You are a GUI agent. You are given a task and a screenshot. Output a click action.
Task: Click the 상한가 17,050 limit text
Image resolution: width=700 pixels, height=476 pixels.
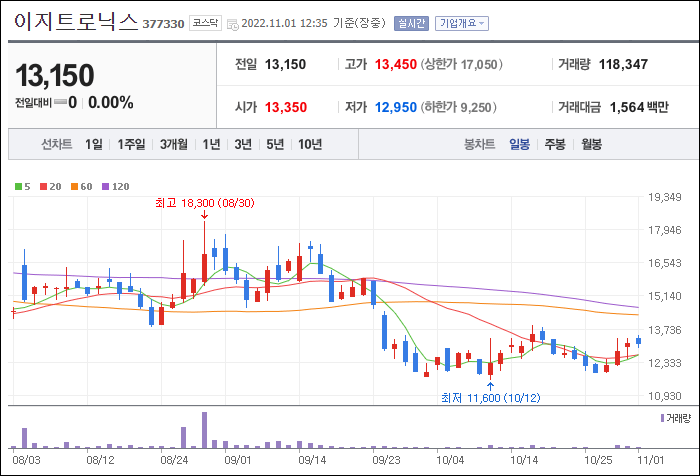[462, 64]
